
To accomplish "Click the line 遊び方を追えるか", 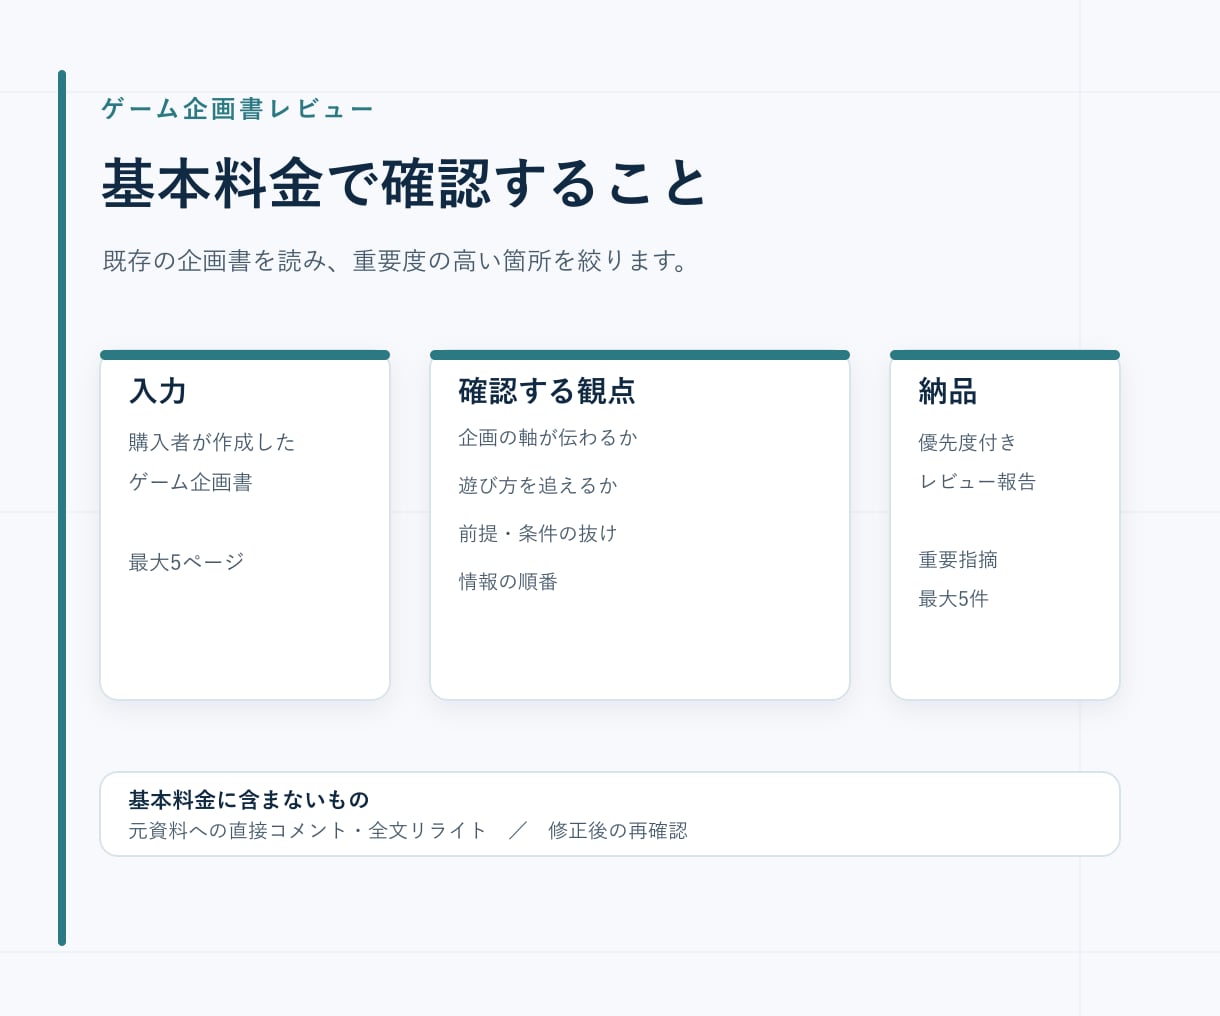I will tap(538, 485).
